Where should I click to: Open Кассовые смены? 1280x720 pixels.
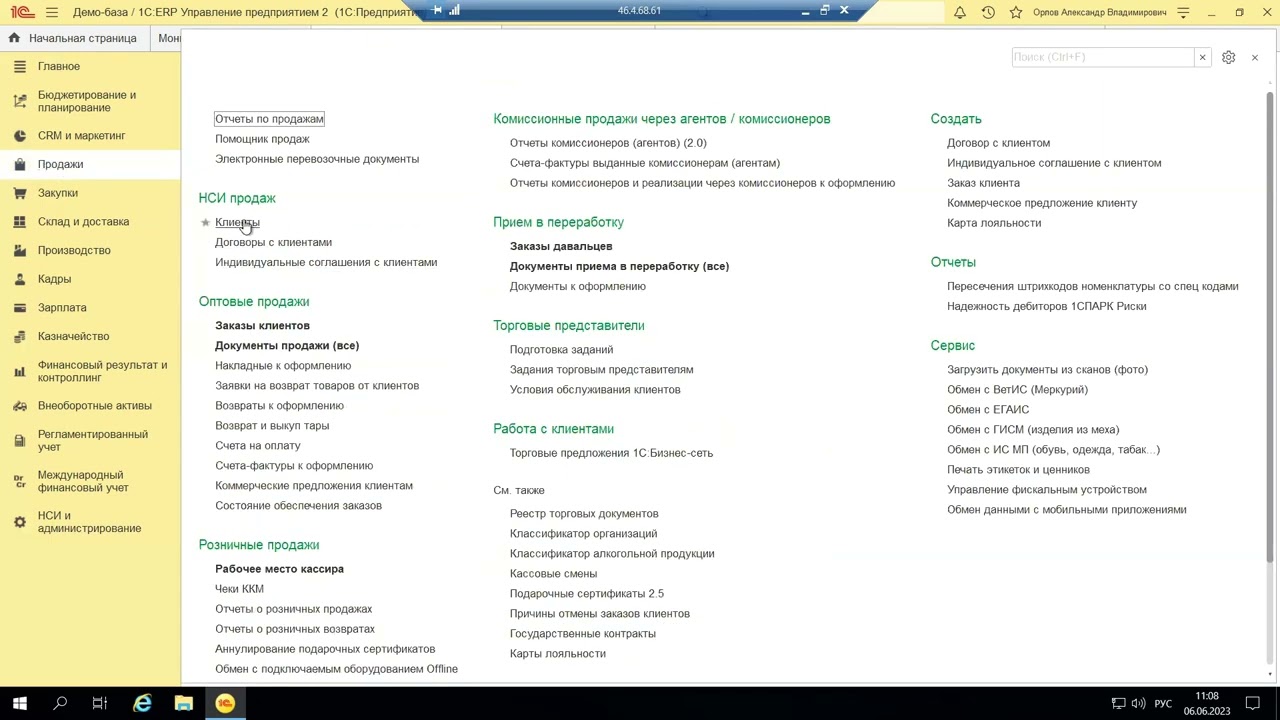tap(553, 574)
